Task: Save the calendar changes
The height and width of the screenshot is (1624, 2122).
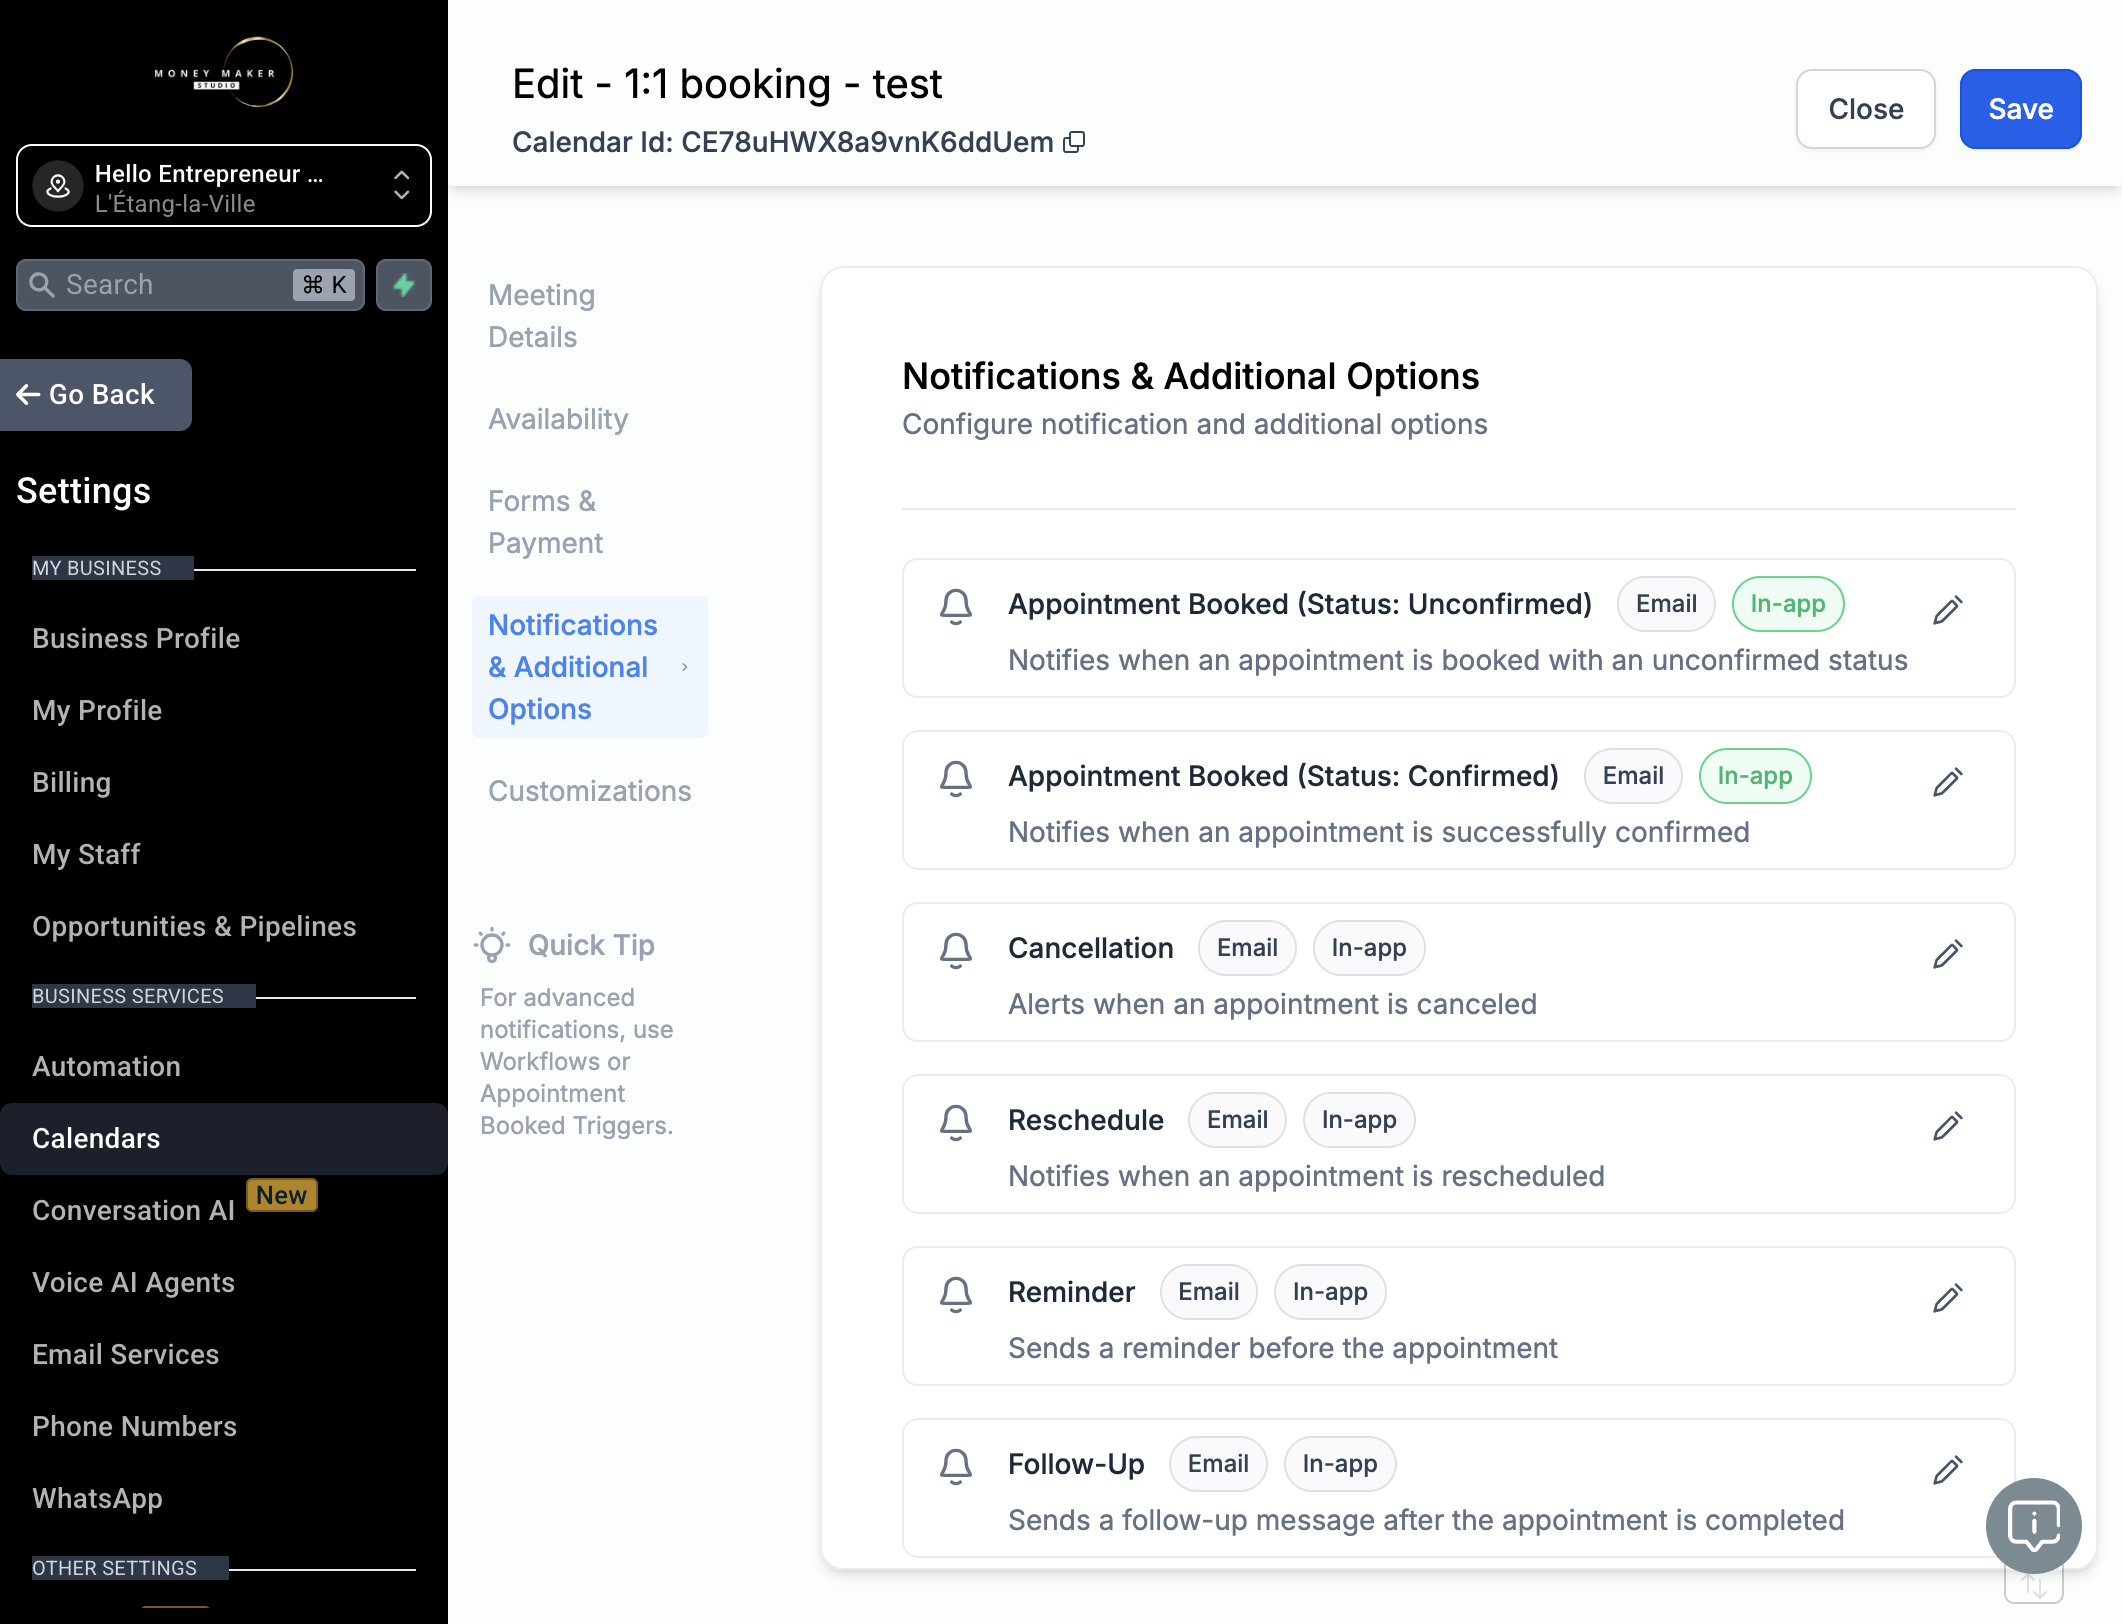Action: (2020, 109)
